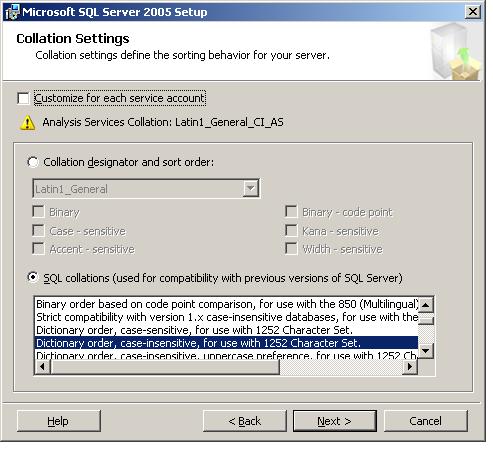Open Help for collation settings
This screenshot has height=449, width=493.
point(58,421)
